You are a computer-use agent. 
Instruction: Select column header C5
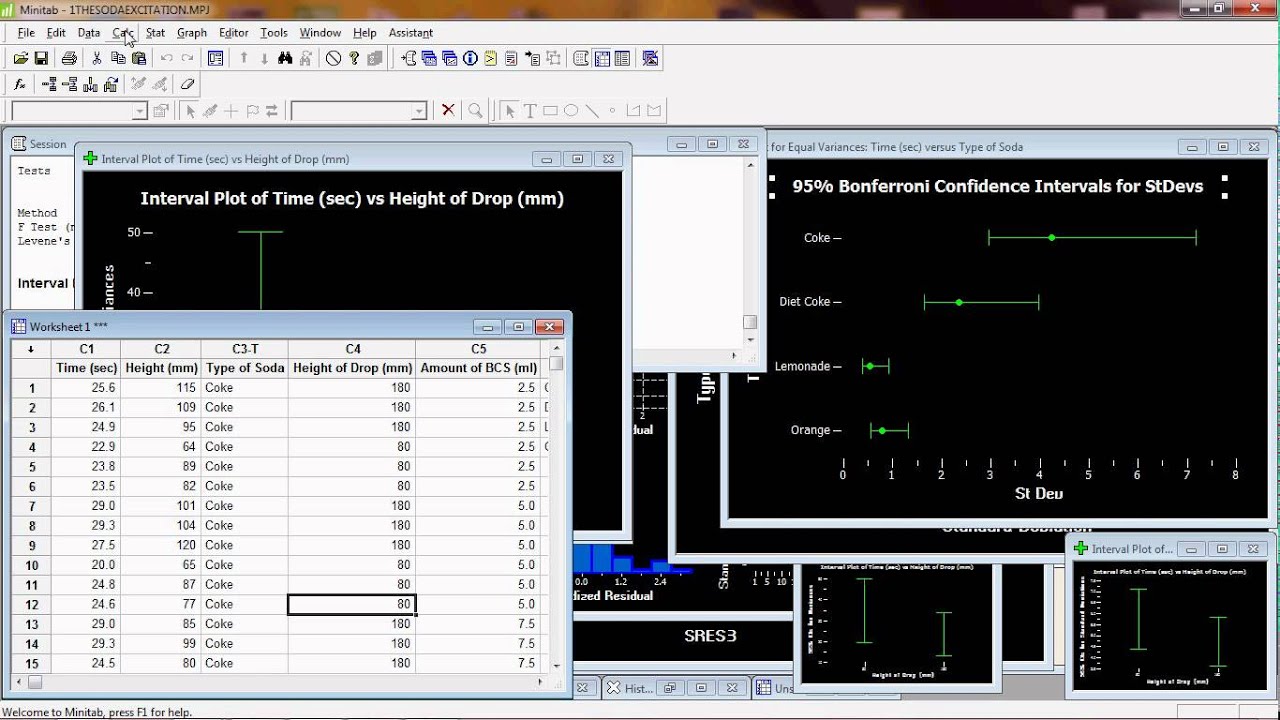click(478, 349)
